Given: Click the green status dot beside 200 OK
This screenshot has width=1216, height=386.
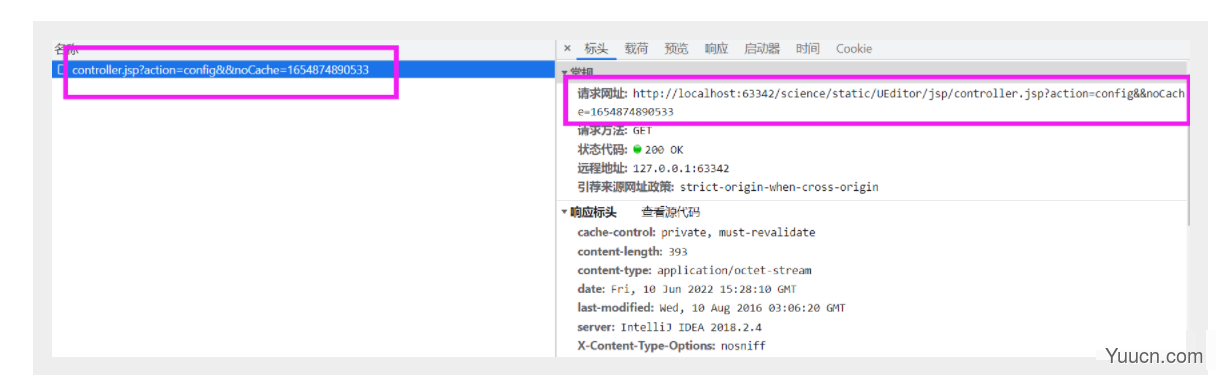Looking at the screenshot, I should pos(637,149).
